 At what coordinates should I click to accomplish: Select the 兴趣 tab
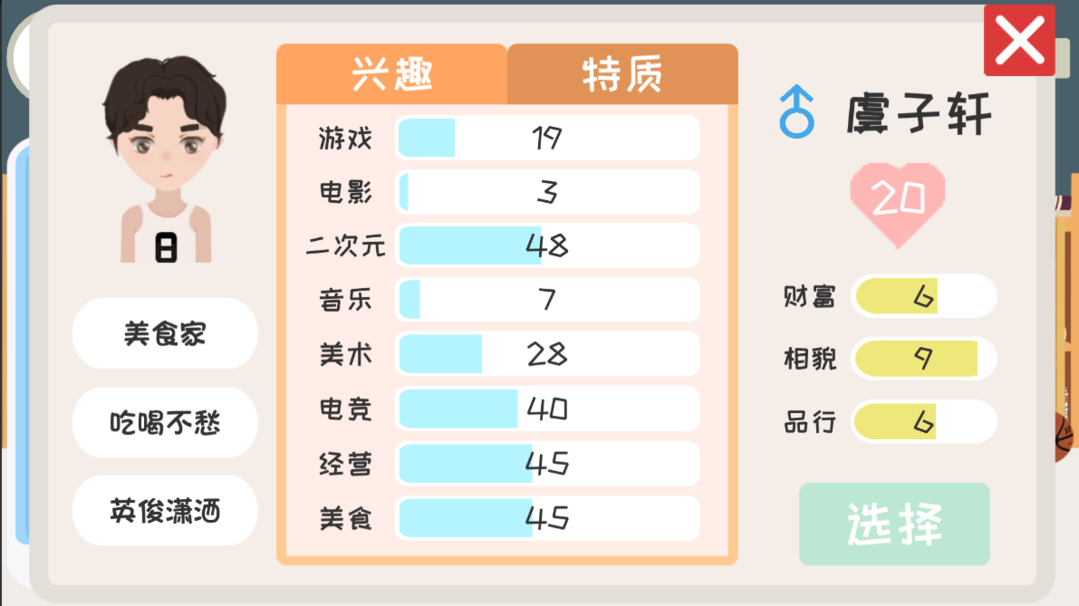(392, 75)
